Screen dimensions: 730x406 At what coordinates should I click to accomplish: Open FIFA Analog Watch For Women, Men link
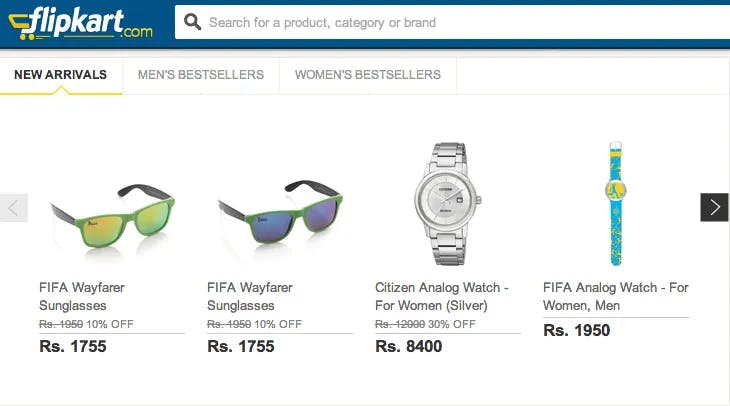[x=615, y=297]
